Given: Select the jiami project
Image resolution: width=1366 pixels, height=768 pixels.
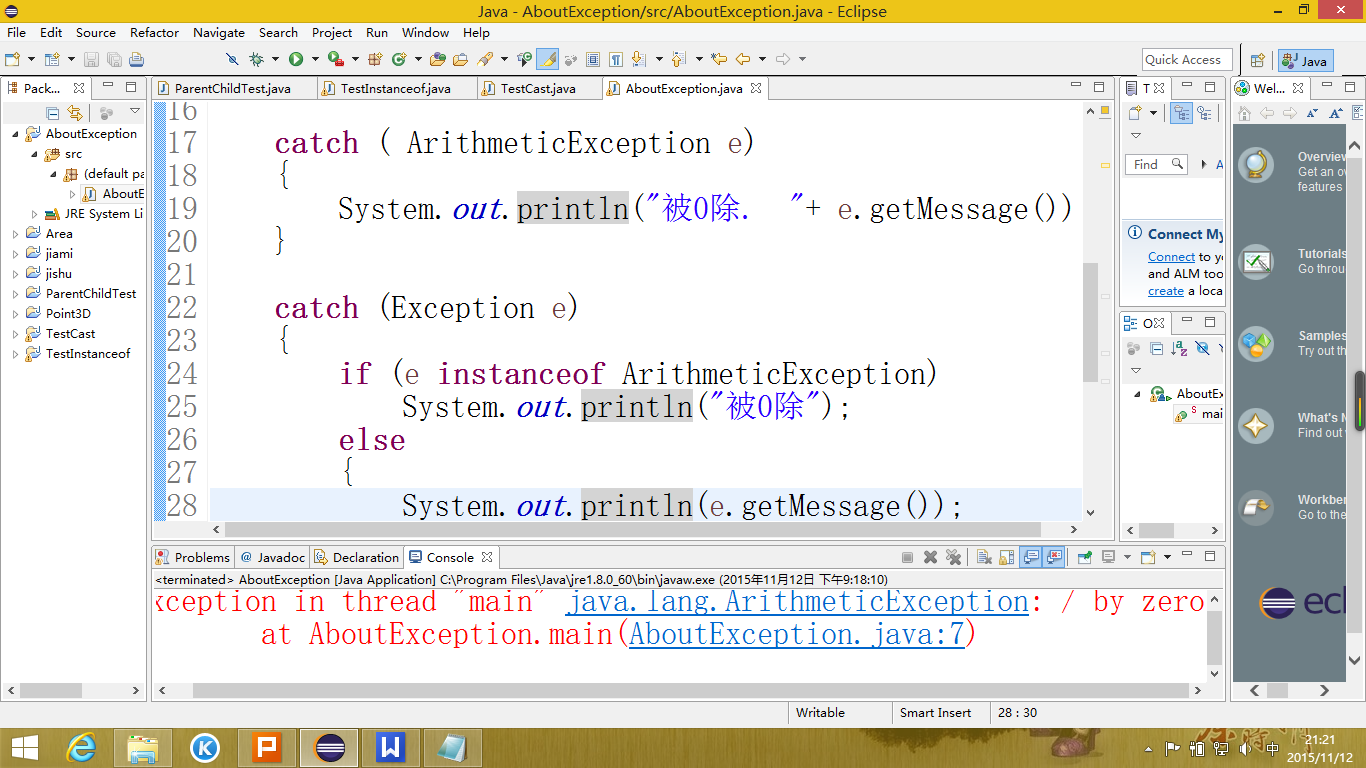Looking at the screenshot, I should [59, 254].
